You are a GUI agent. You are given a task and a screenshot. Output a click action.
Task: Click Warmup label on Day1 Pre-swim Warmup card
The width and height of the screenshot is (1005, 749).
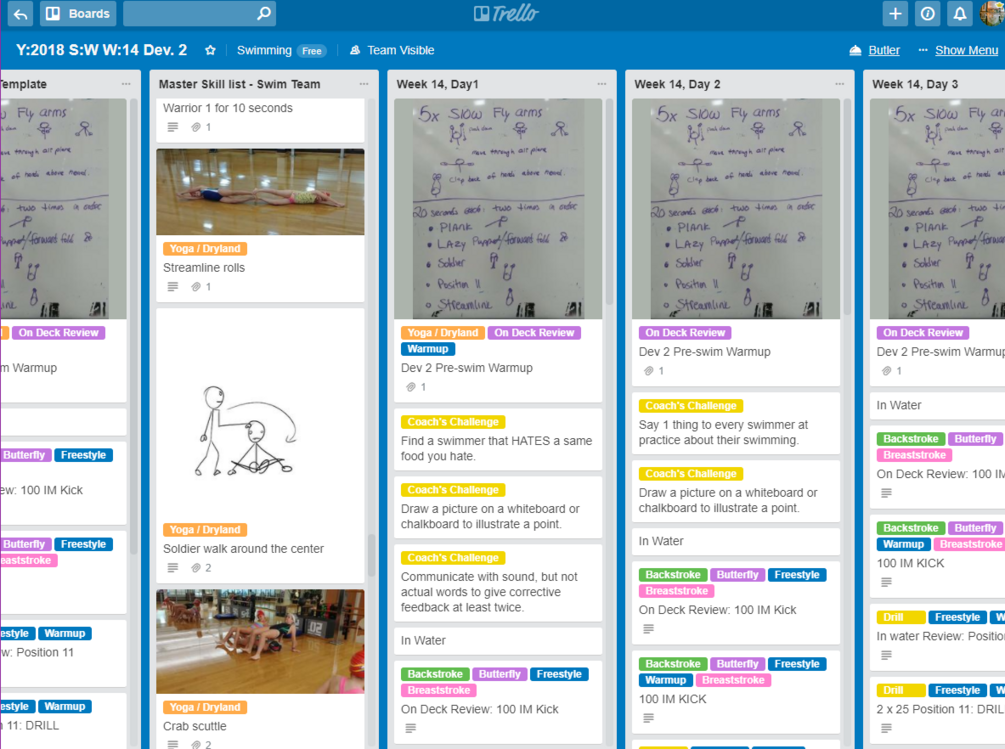click(x=428, y=349)
